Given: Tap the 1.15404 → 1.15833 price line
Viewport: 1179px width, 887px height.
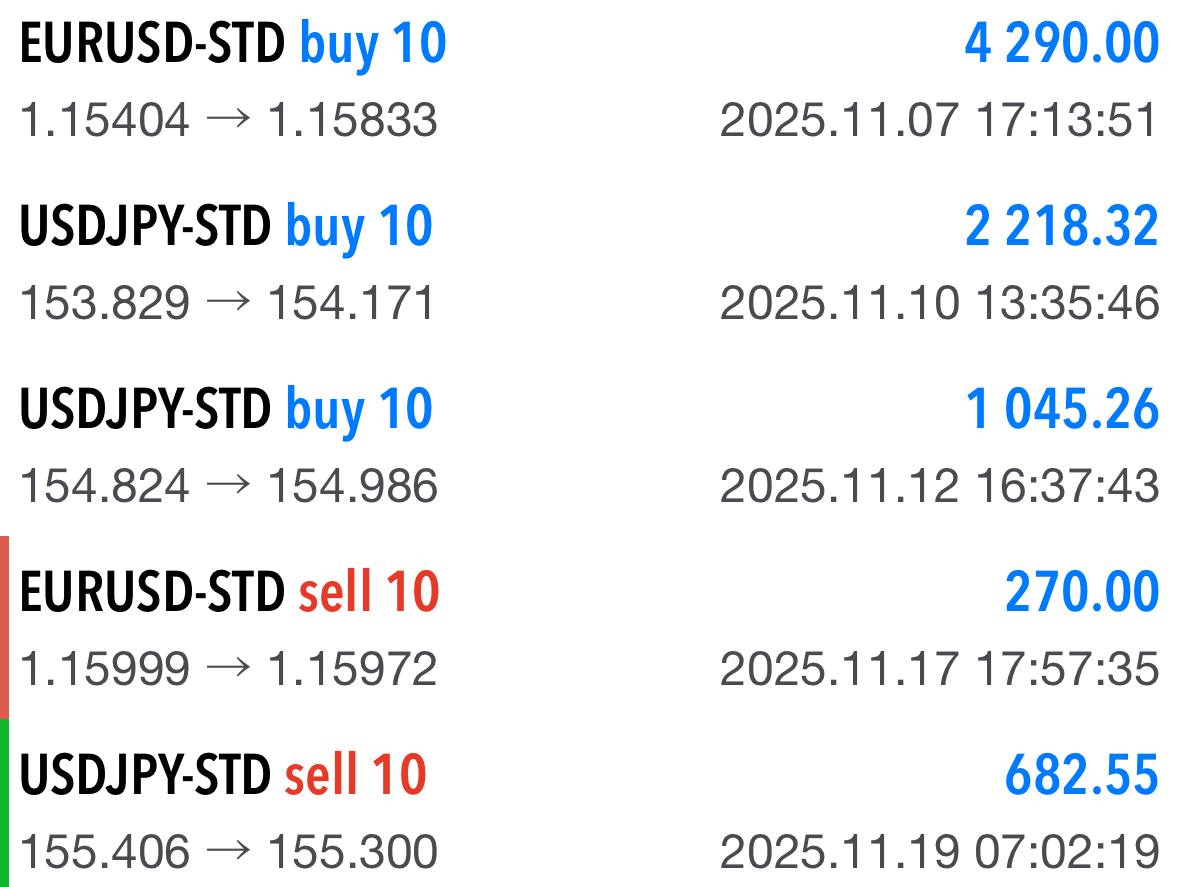Looking at the screenshot, I should (x=229, y=120).
